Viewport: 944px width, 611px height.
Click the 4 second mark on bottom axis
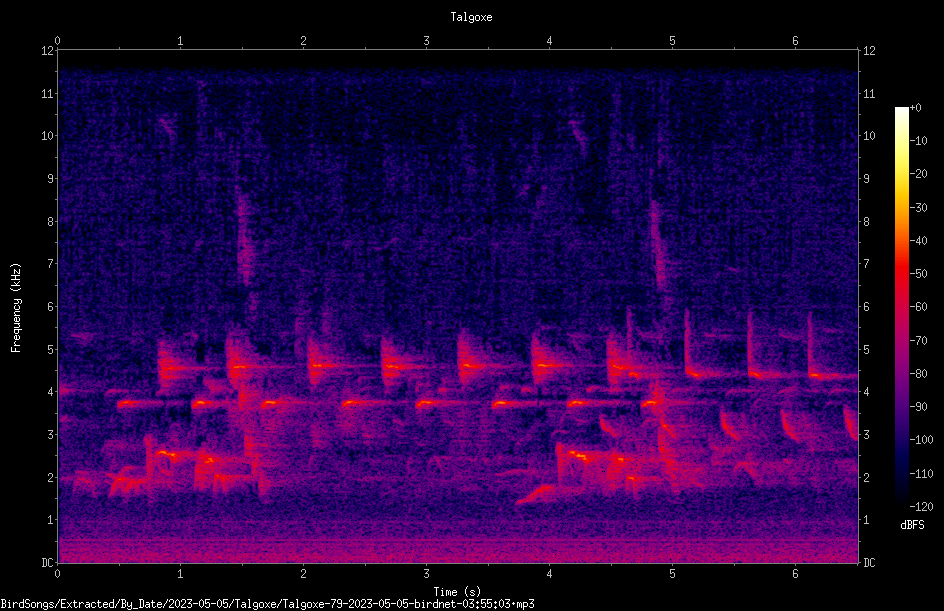[x=549, y=574]
